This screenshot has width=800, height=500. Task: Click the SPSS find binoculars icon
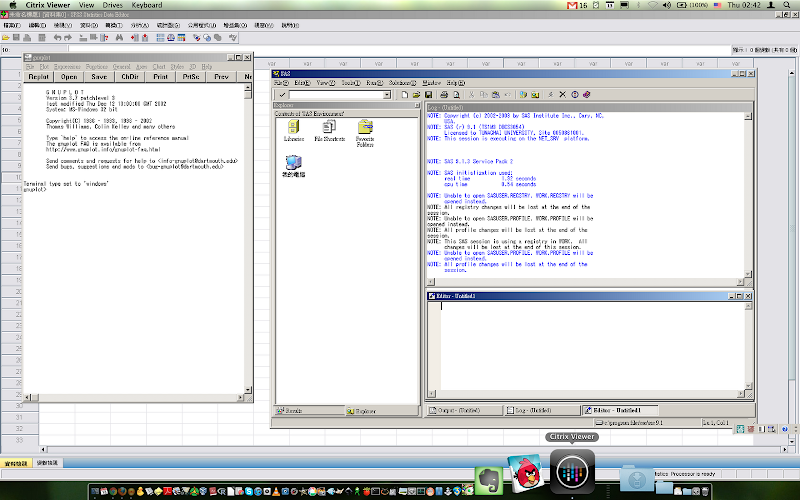(x=118, y=38)
